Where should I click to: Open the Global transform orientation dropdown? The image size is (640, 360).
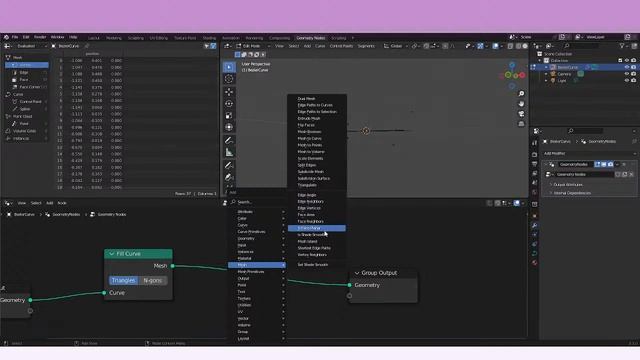[396, 46]
